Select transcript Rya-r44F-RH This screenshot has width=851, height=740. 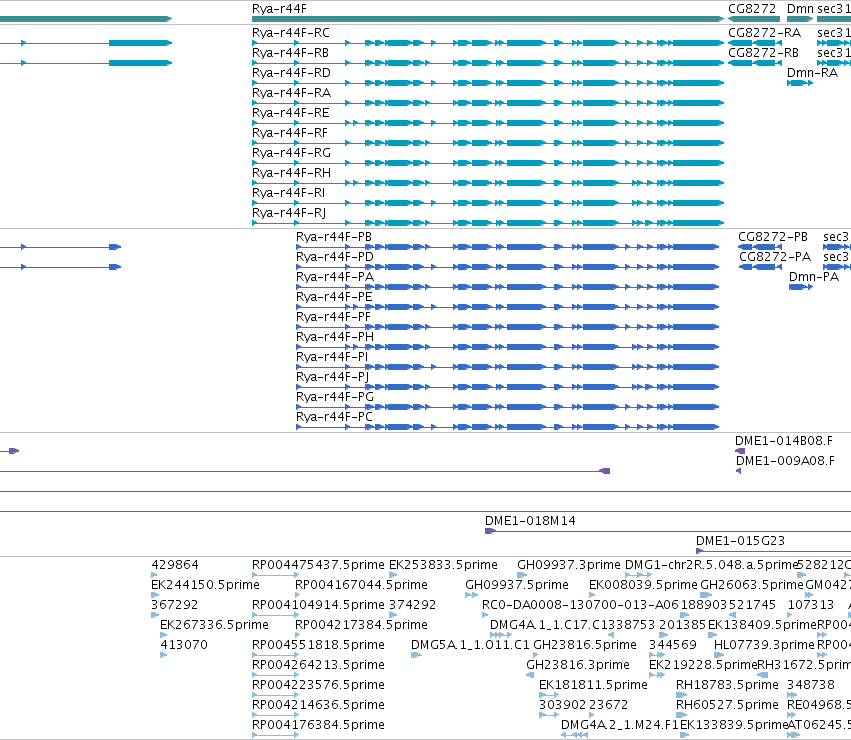[x=291, y=174]
